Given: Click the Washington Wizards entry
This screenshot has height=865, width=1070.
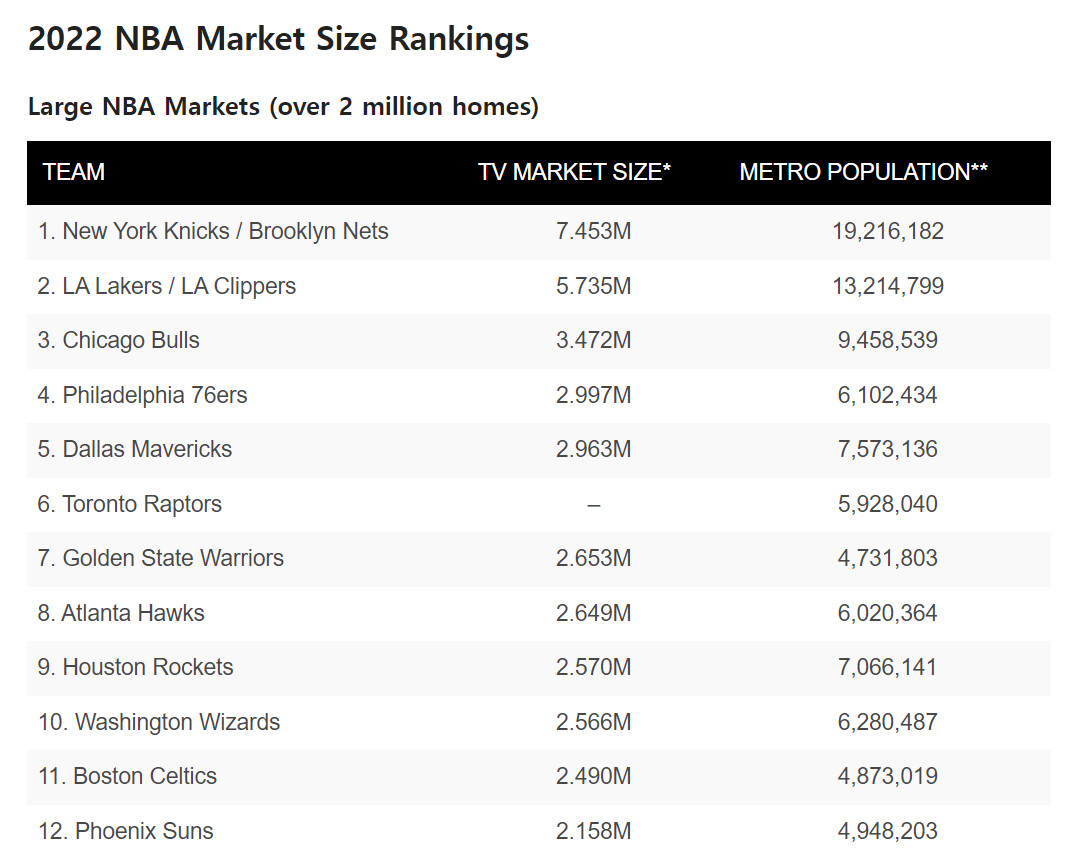Looking at the screenshot, I should tap(159, 722).
